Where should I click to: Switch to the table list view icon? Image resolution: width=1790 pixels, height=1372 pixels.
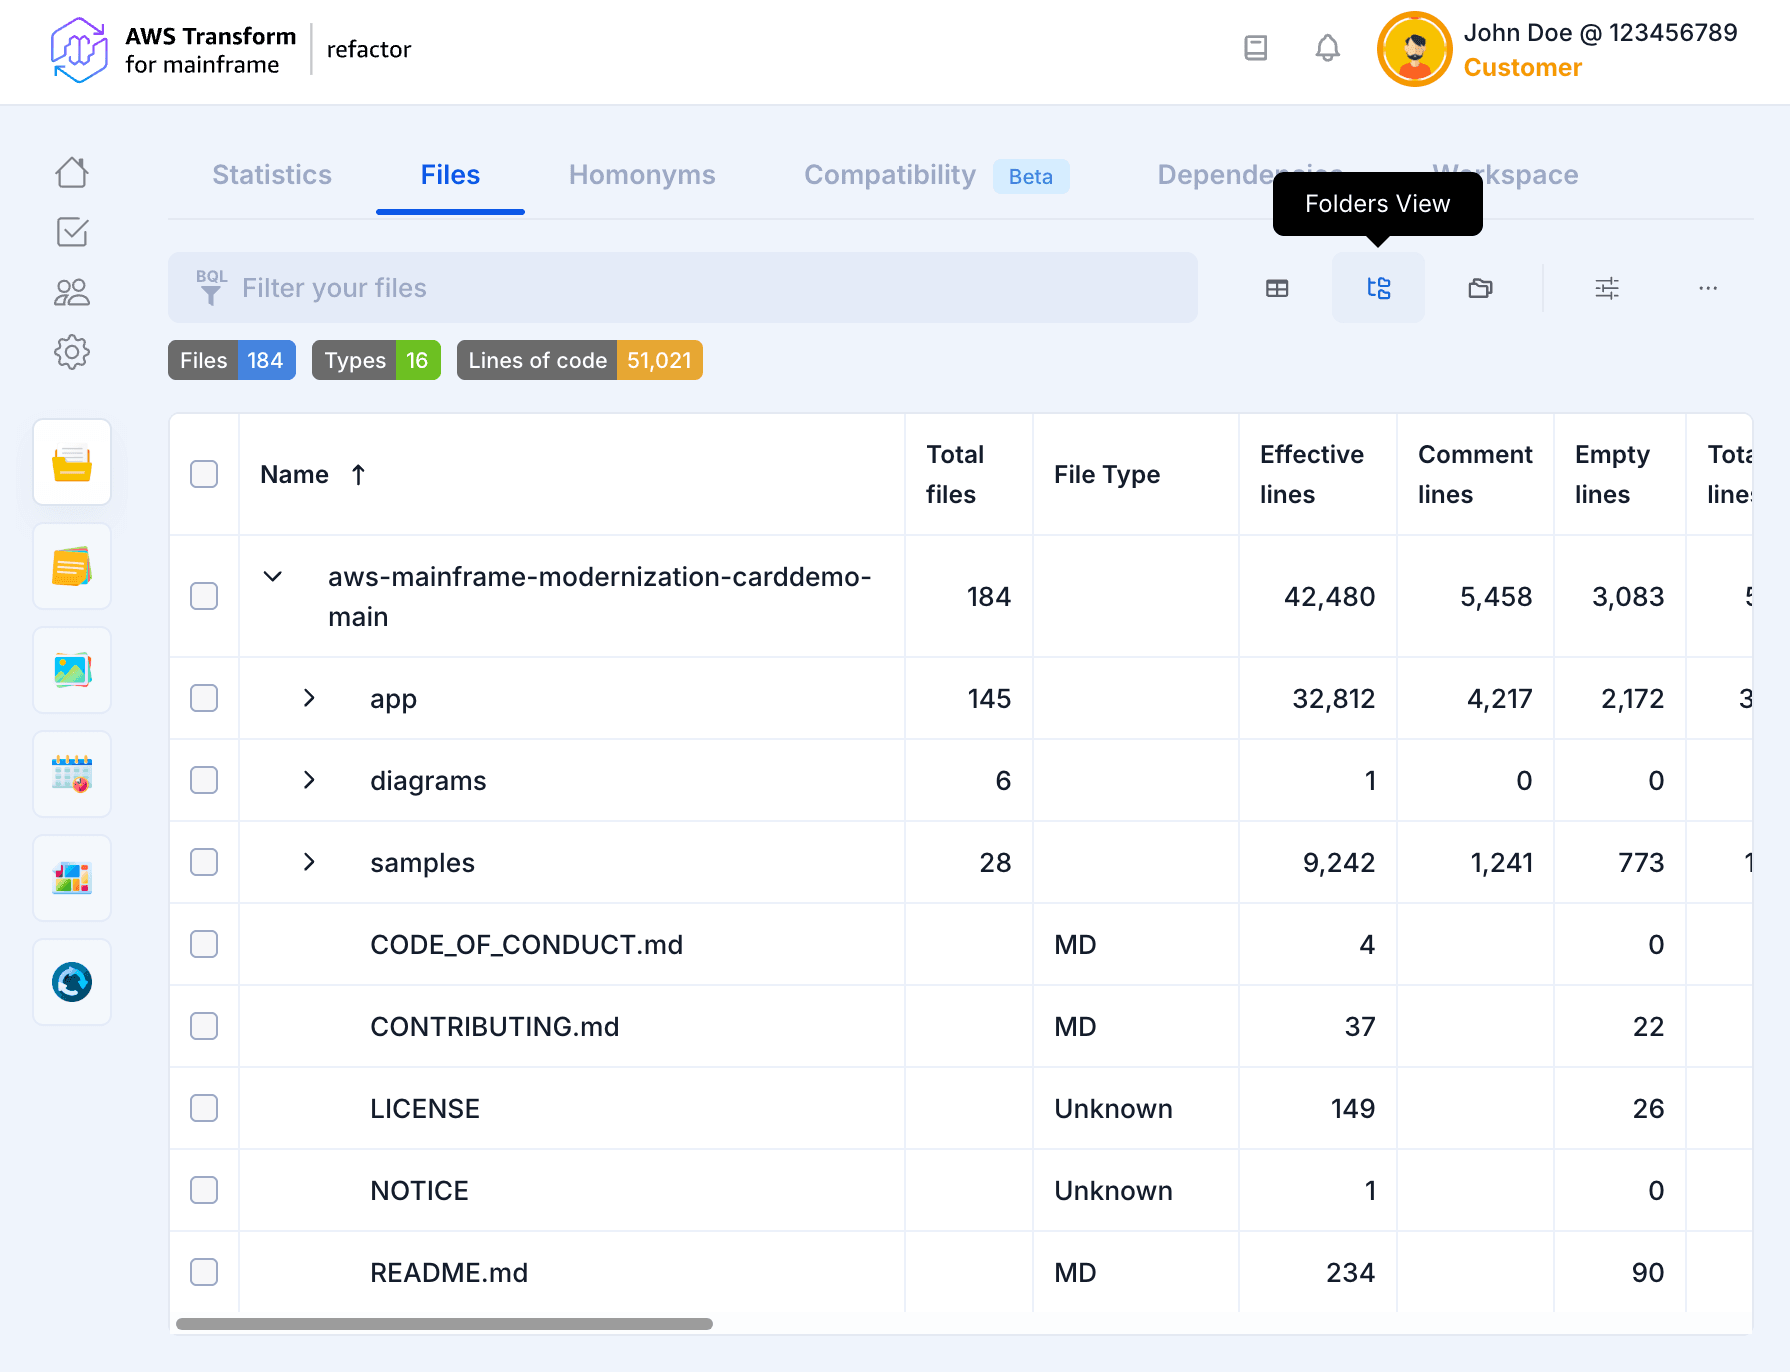[1277, 289]
